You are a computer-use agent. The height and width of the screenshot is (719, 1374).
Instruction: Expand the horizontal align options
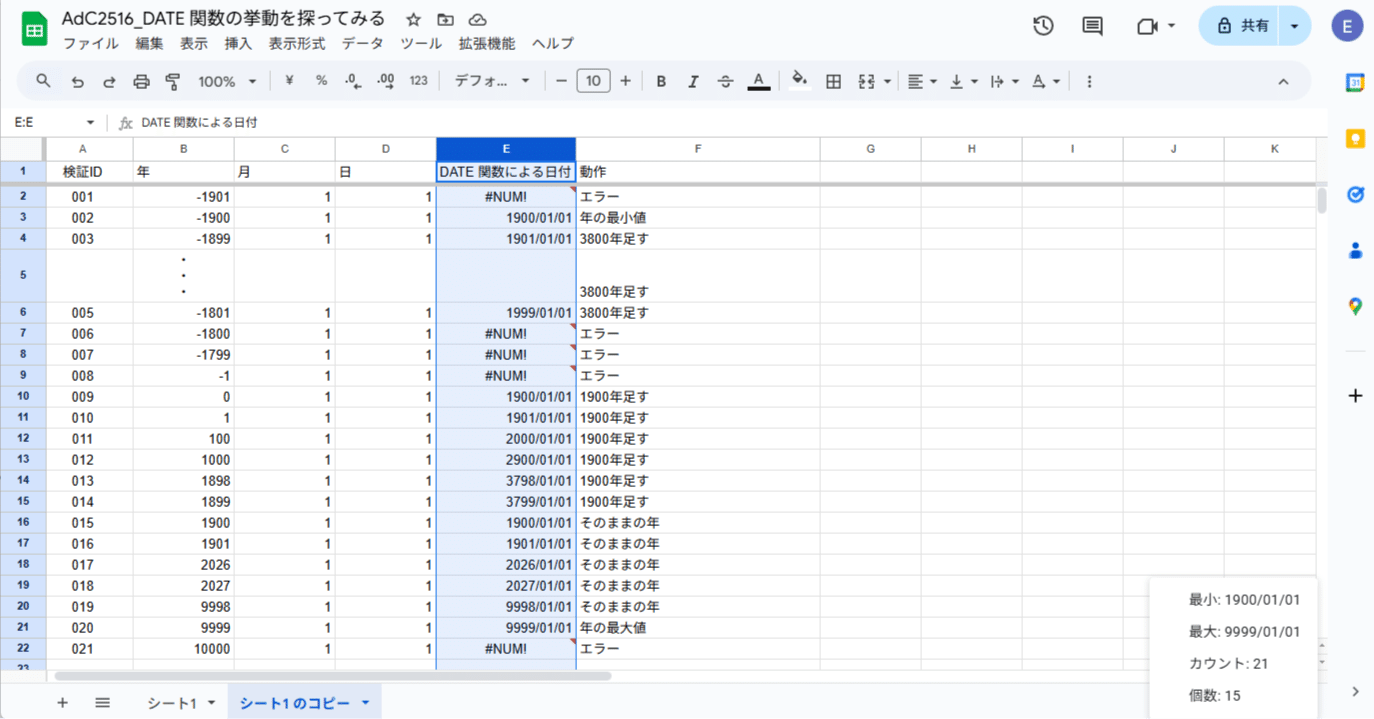click(x=932, y=80)
